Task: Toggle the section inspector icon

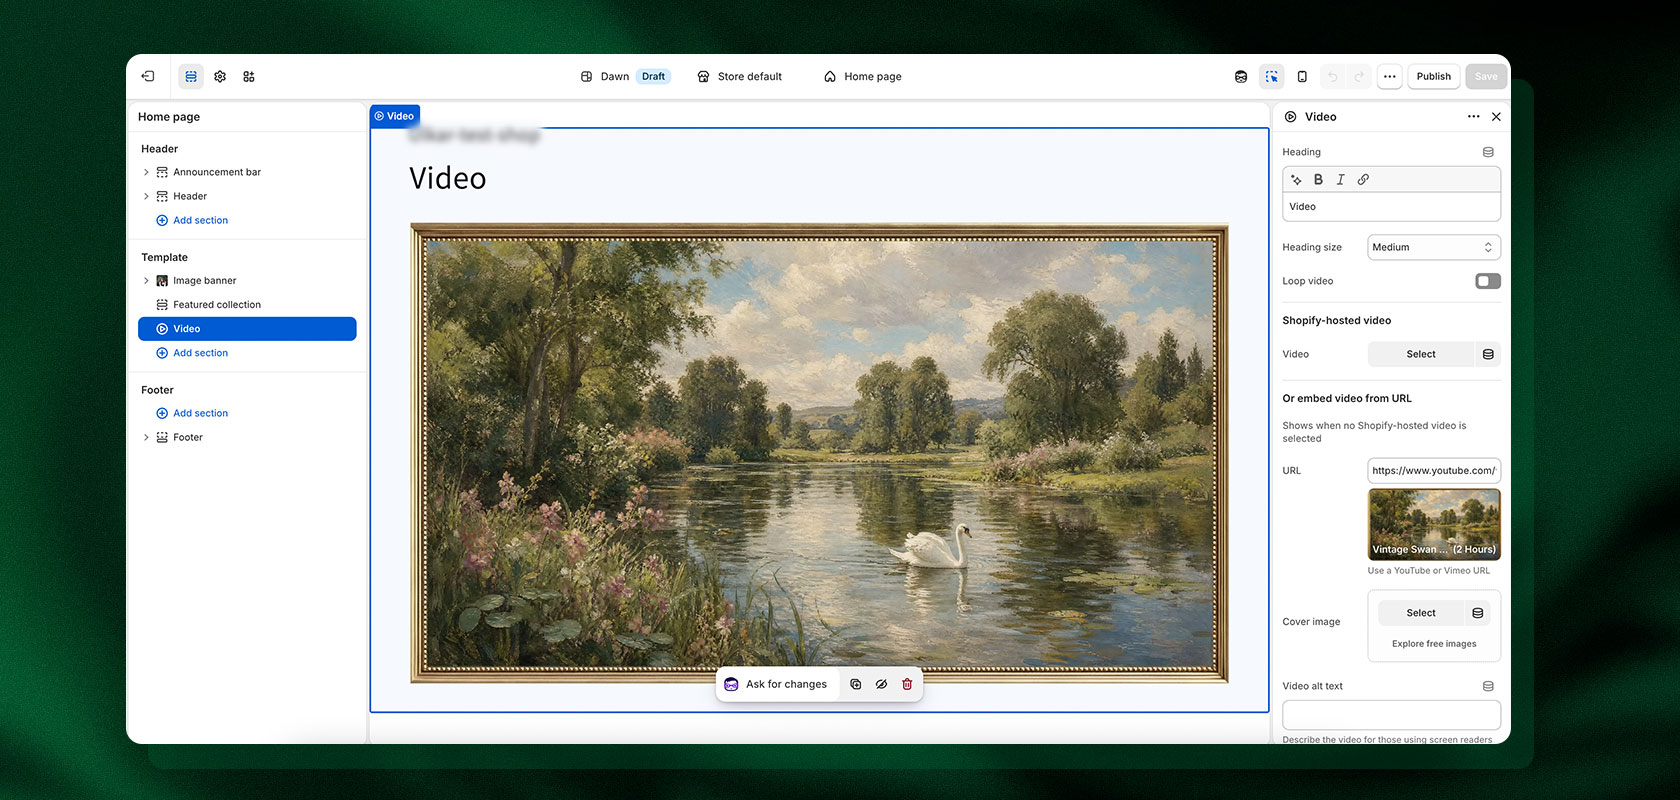Action: (1272, 76)
